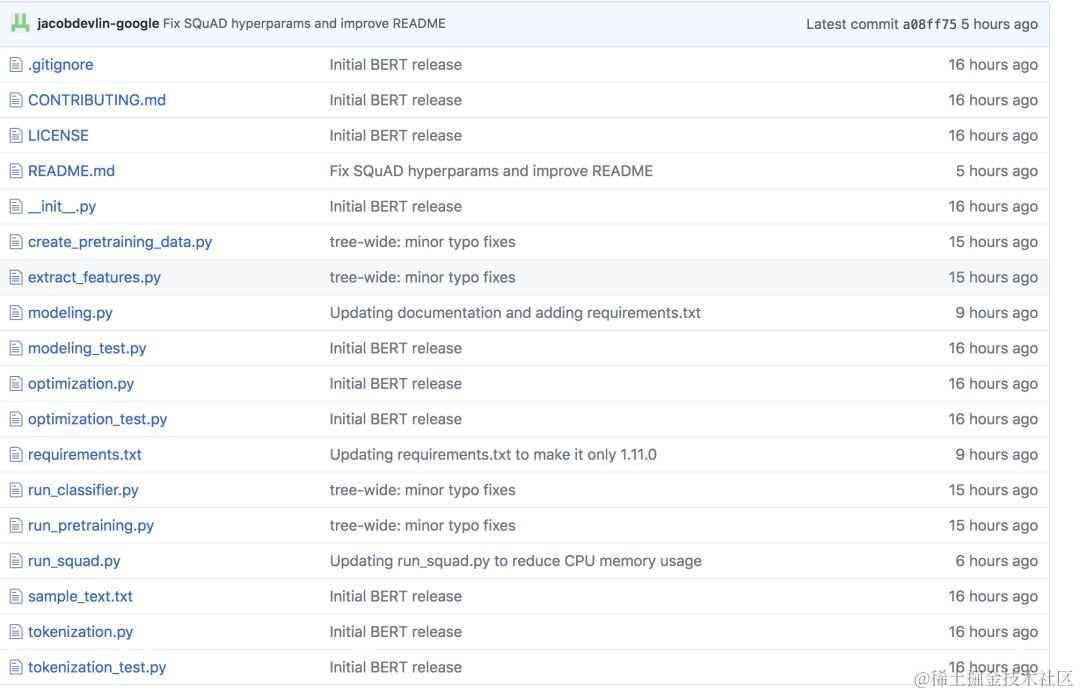
Task: Click file icon beside optimization_test.py
Action: 16,419
